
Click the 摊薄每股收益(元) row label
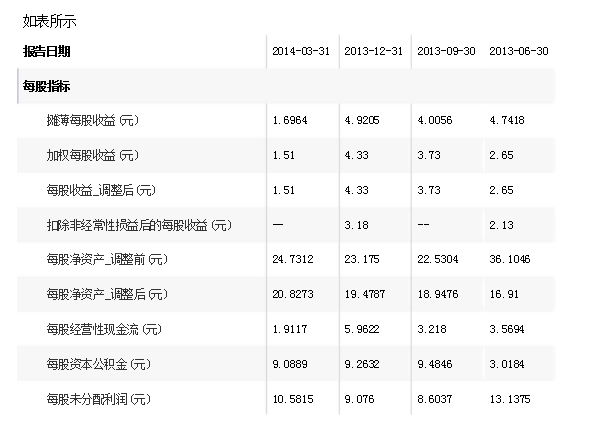[x=93, y=120]
